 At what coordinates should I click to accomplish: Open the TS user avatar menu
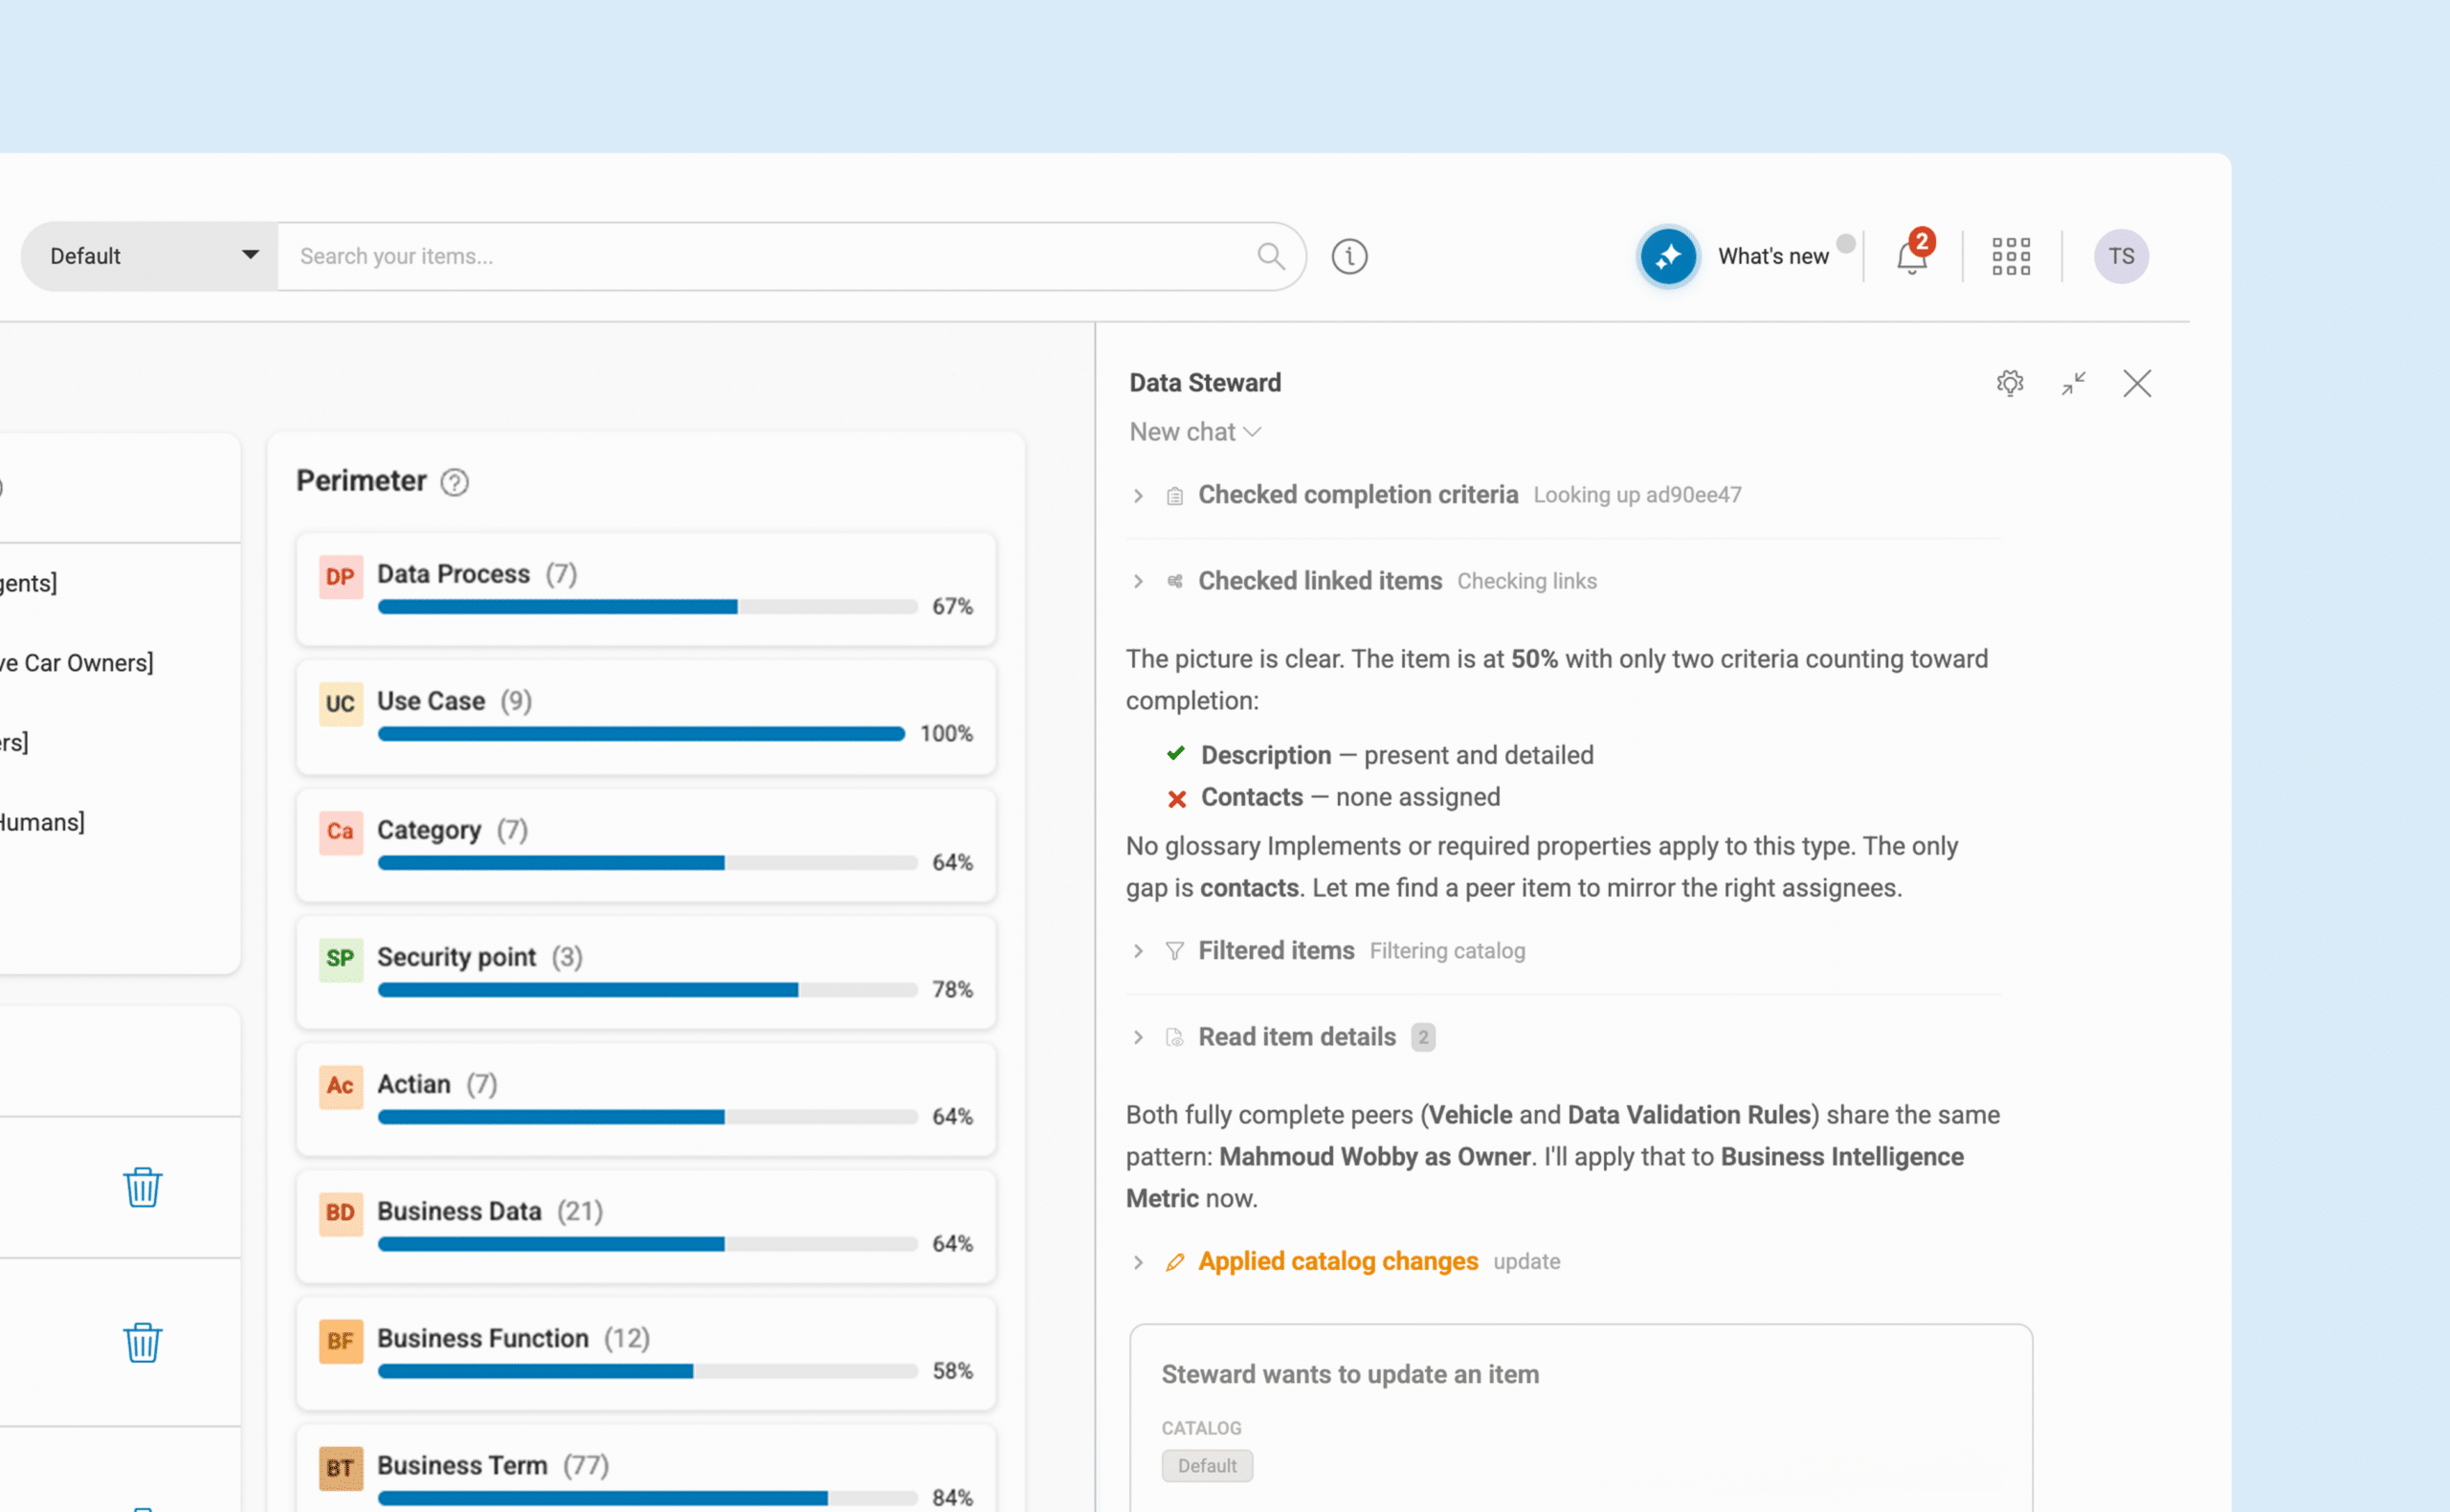(2121, 257)
